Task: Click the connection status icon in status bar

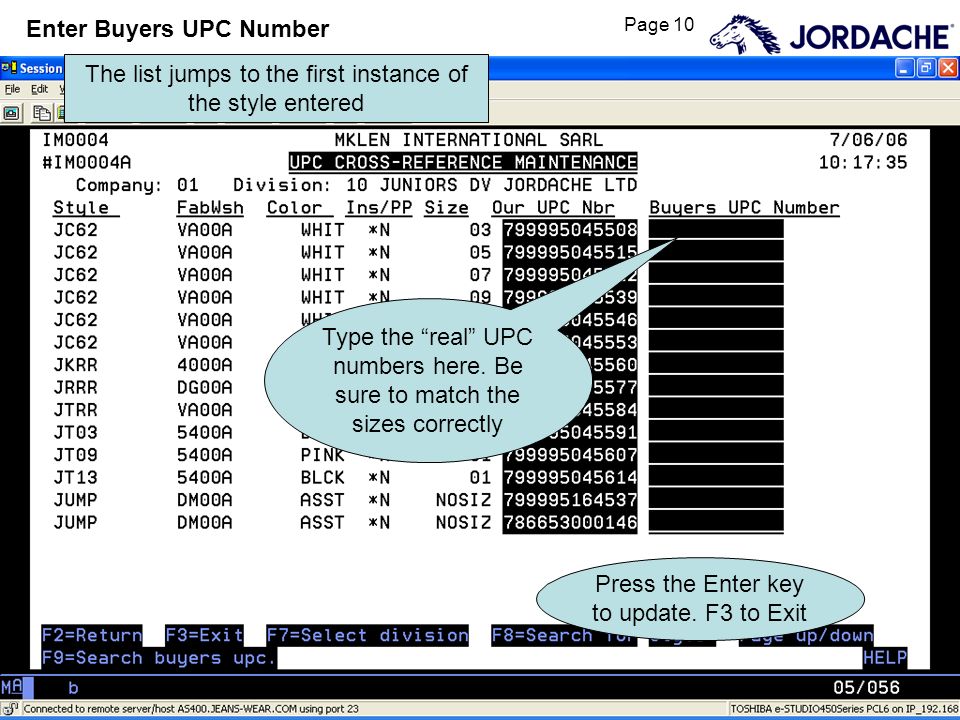Action: pyautogui.click(x=10, y=709)
